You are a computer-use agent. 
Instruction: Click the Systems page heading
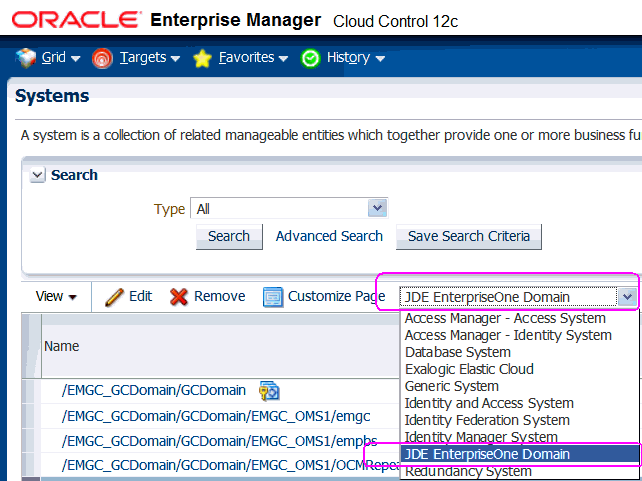(x=52, y=97)
